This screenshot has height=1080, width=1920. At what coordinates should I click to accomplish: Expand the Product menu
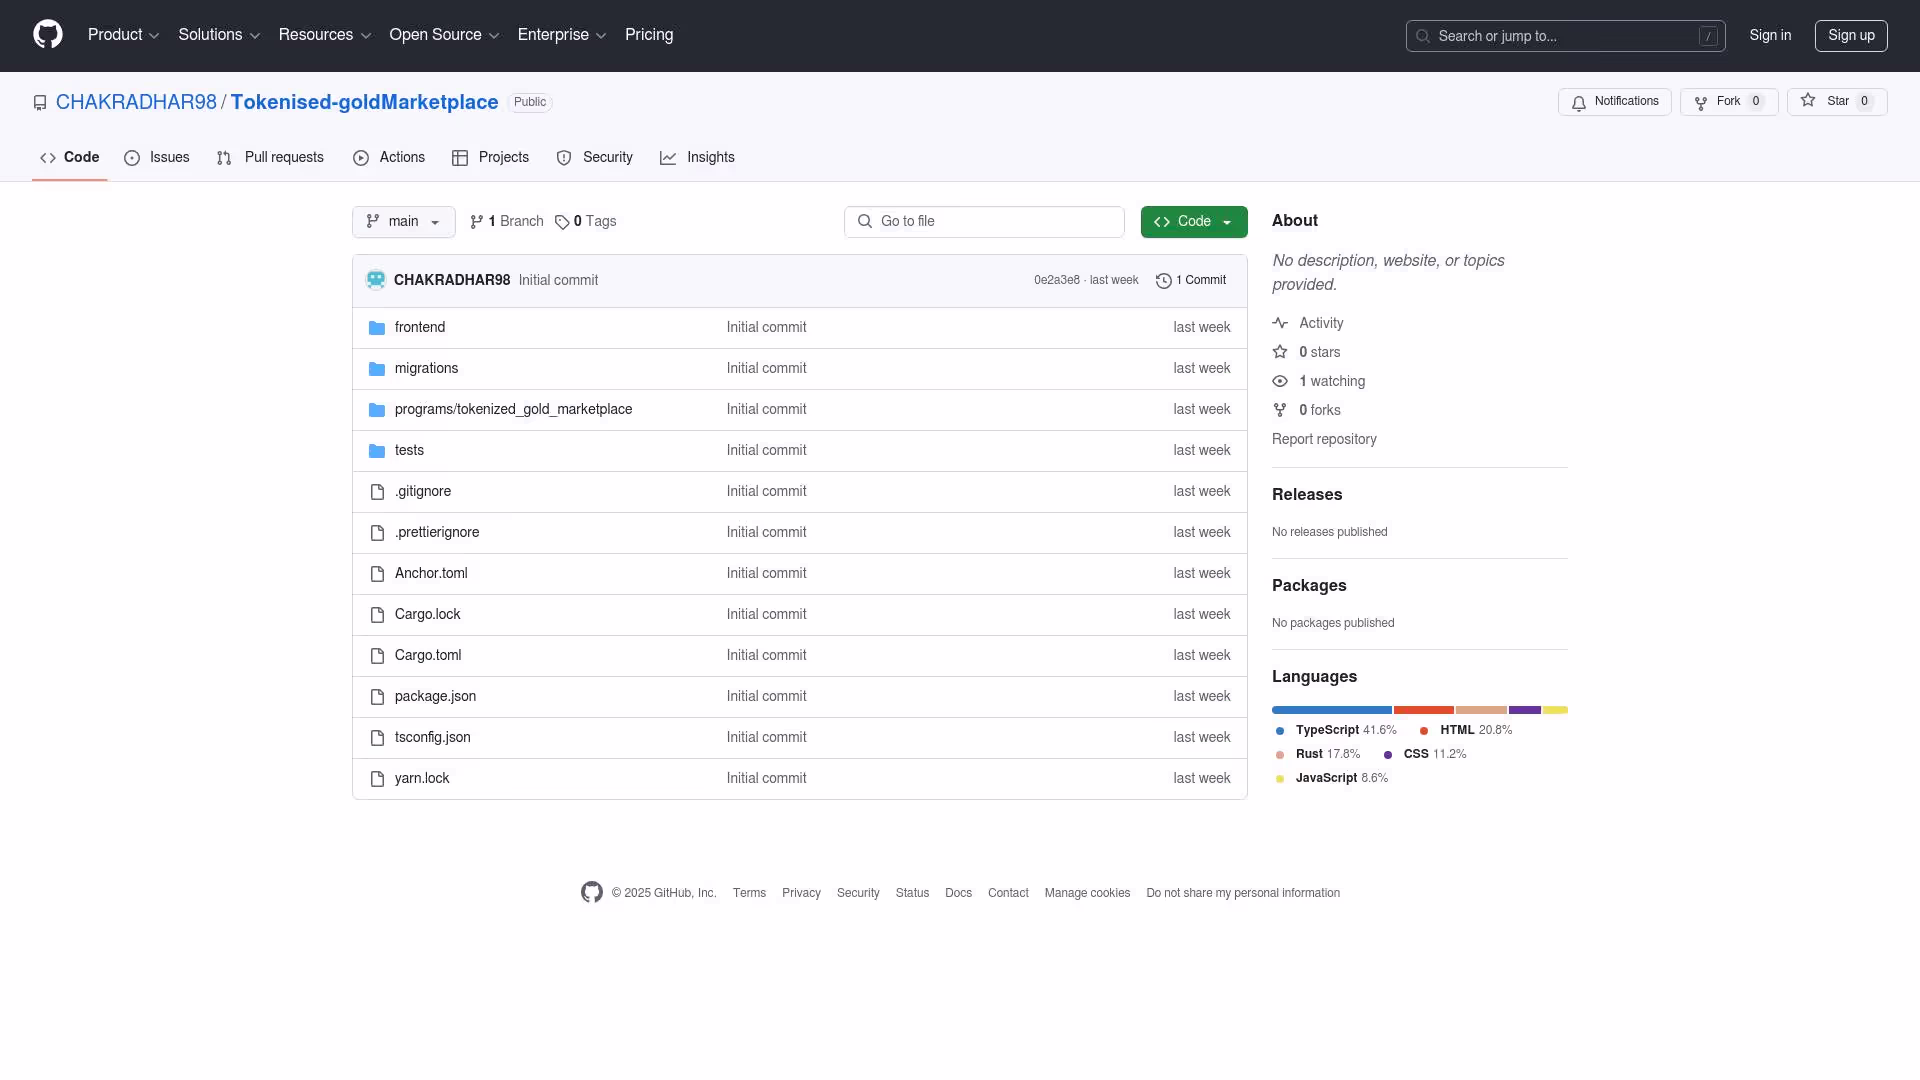[x=123, y=35]
